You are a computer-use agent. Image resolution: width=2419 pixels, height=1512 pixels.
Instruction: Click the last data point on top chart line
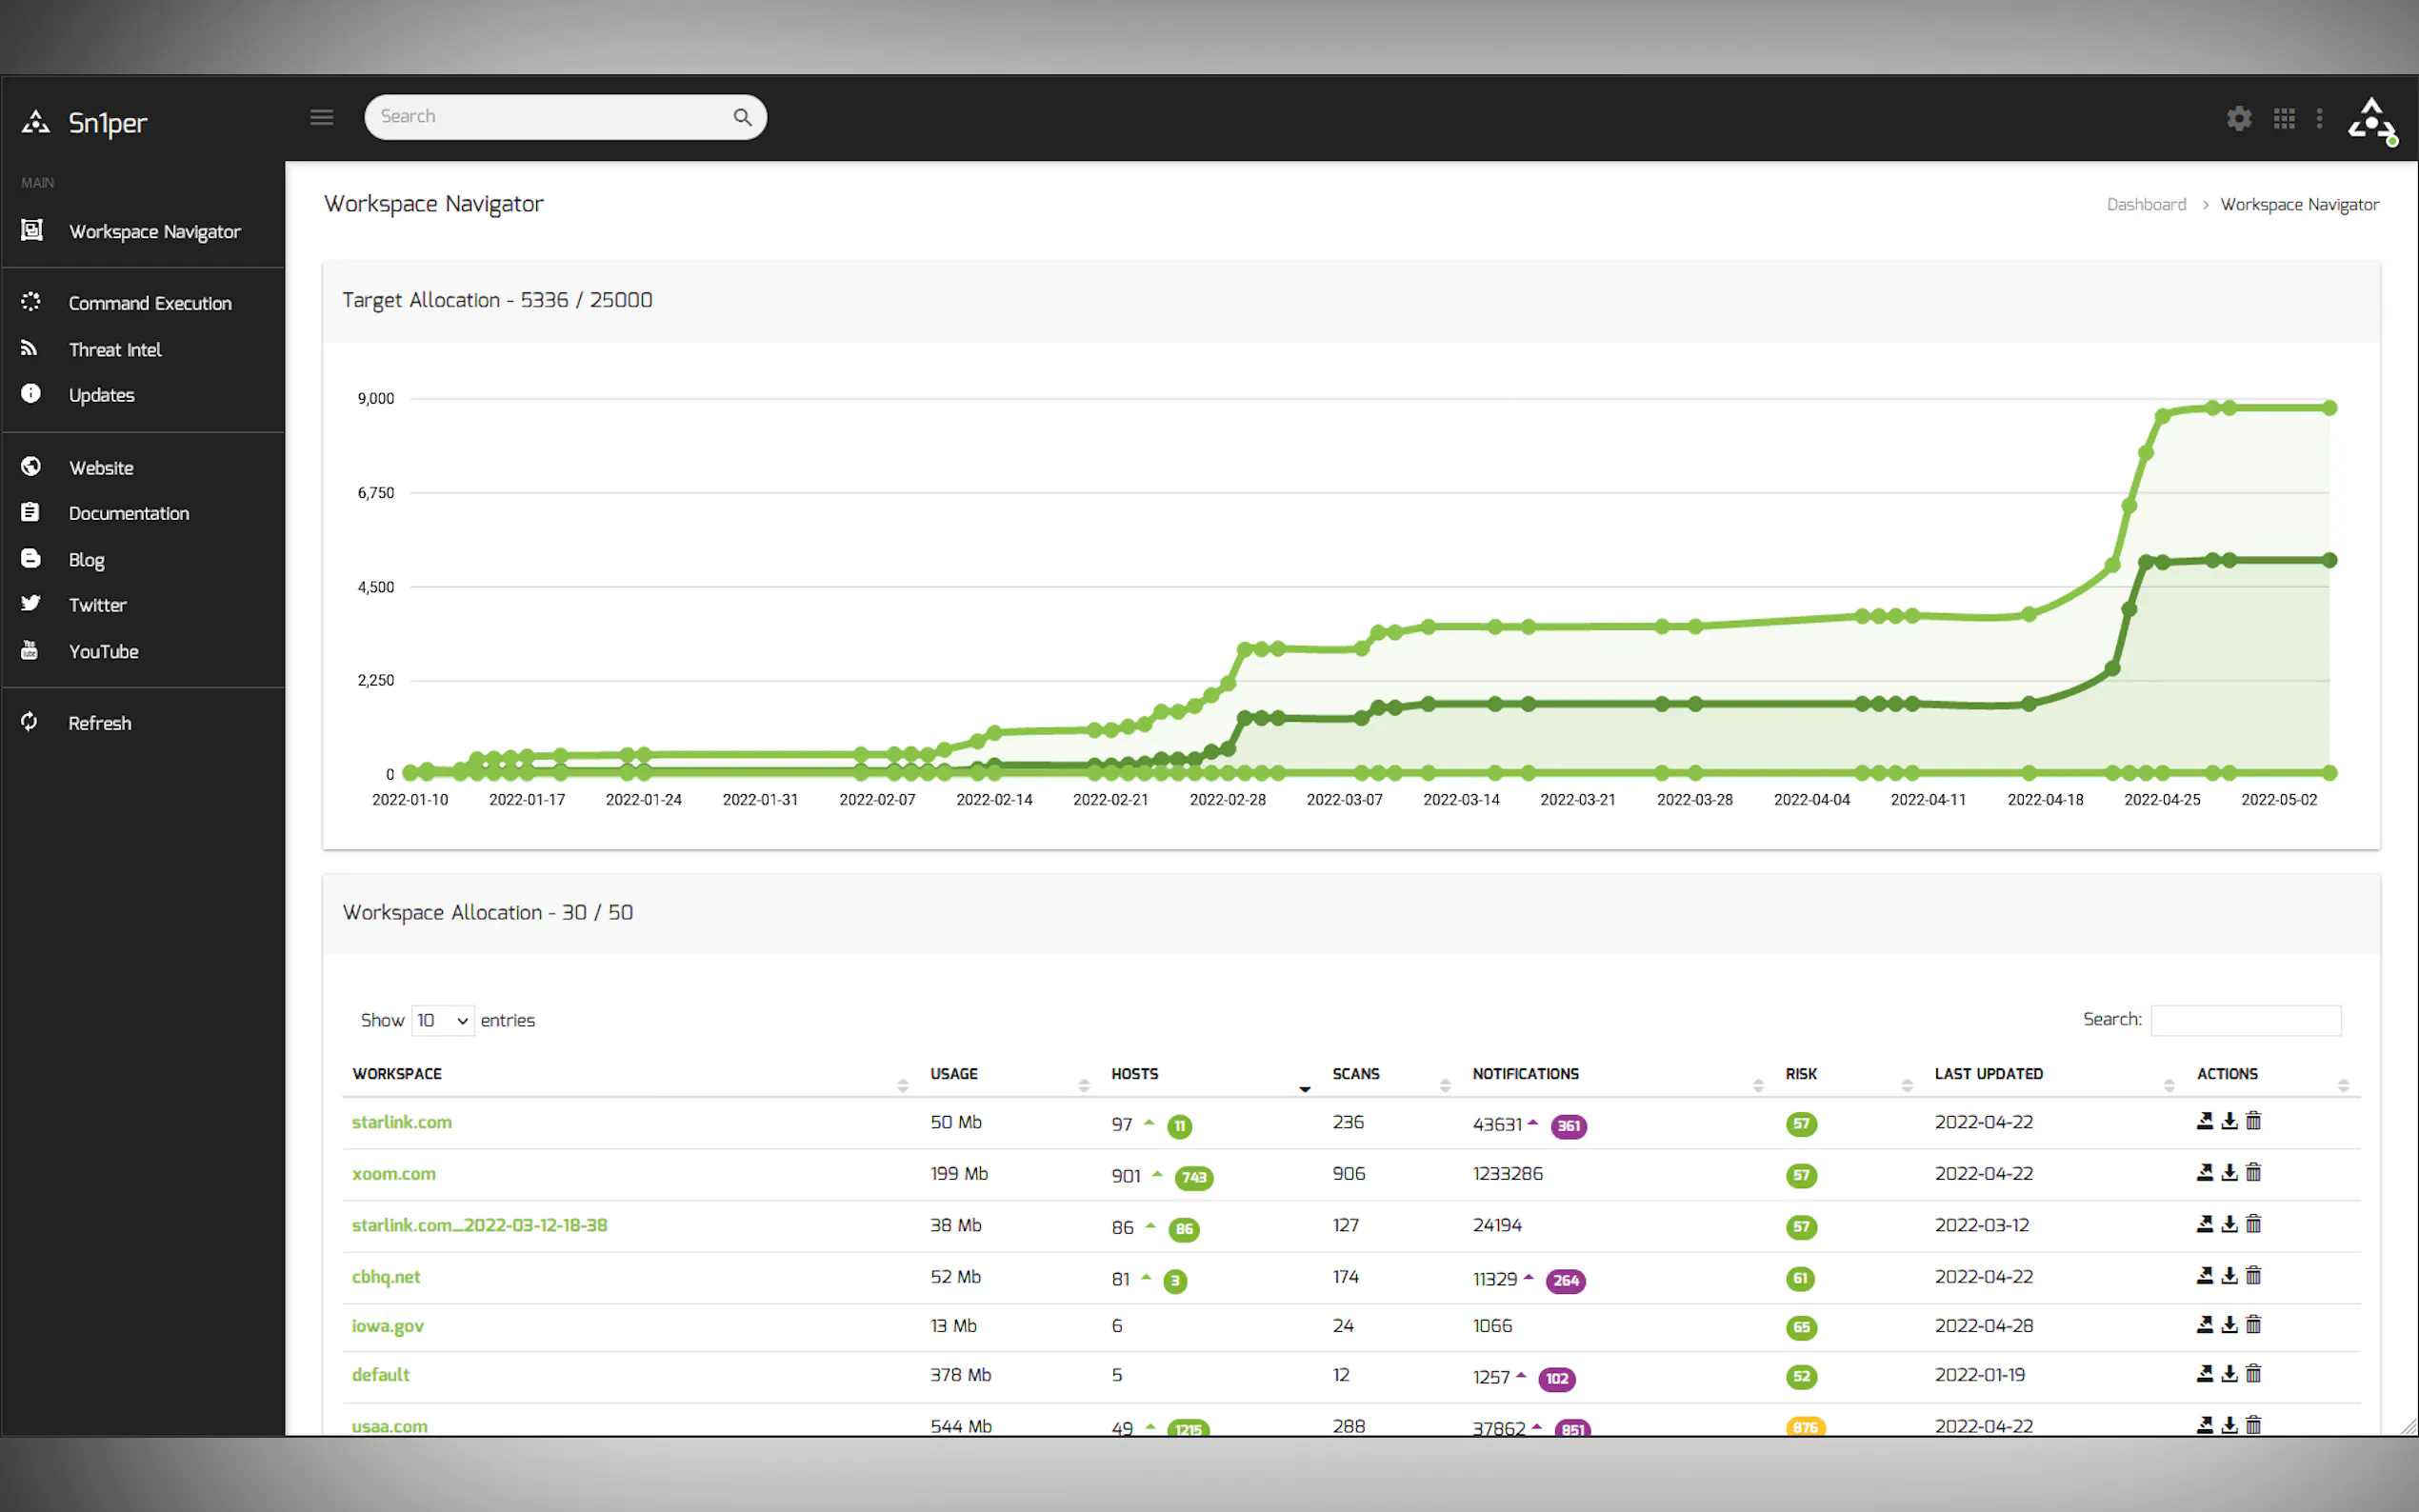pyautogui.click(x=2329, y=408)
